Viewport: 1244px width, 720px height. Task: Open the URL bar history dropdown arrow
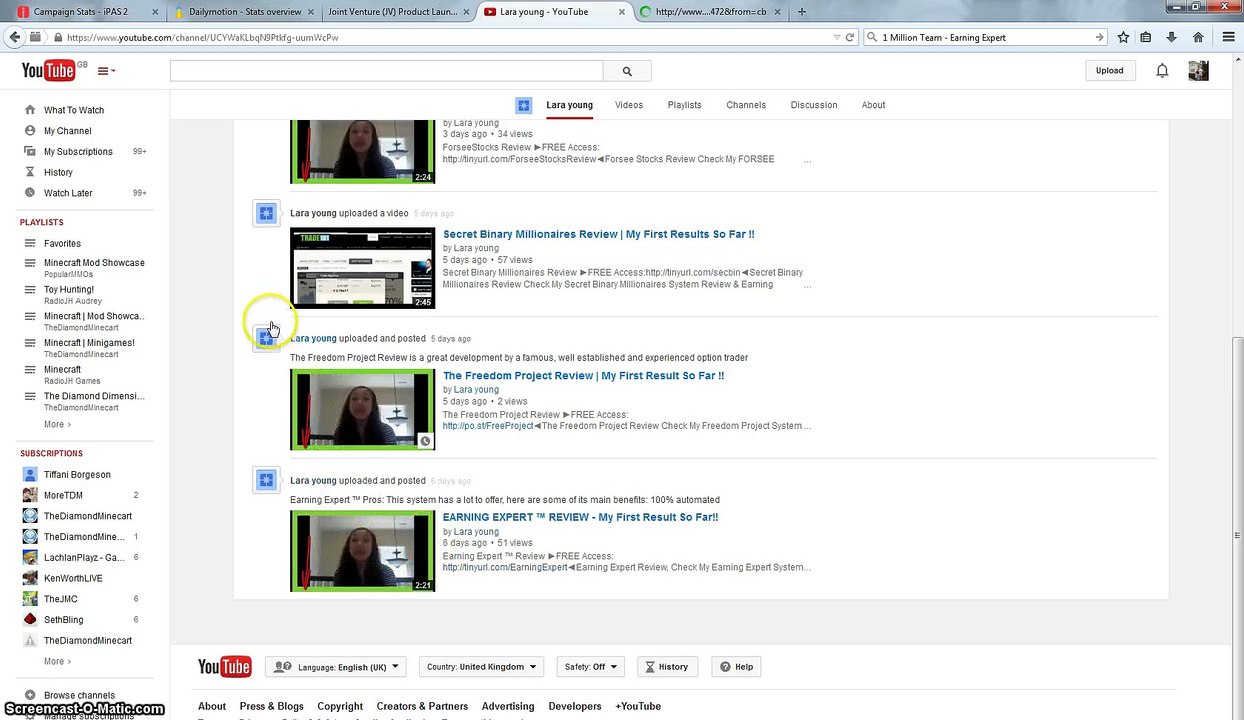click(x=836, y=37)
